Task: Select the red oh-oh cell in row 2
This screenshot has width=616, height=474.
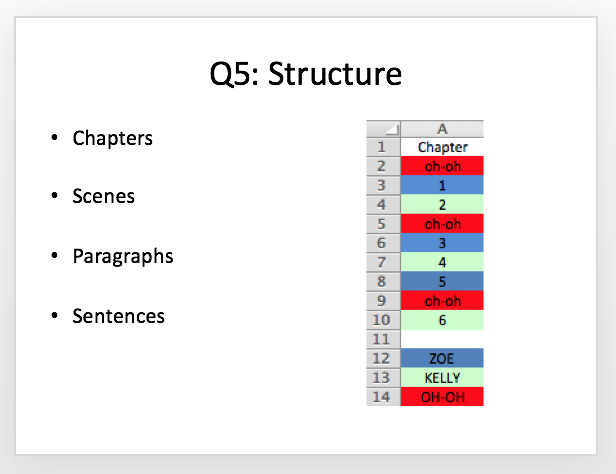Action: pyautogui.click(x=442, y=166)
